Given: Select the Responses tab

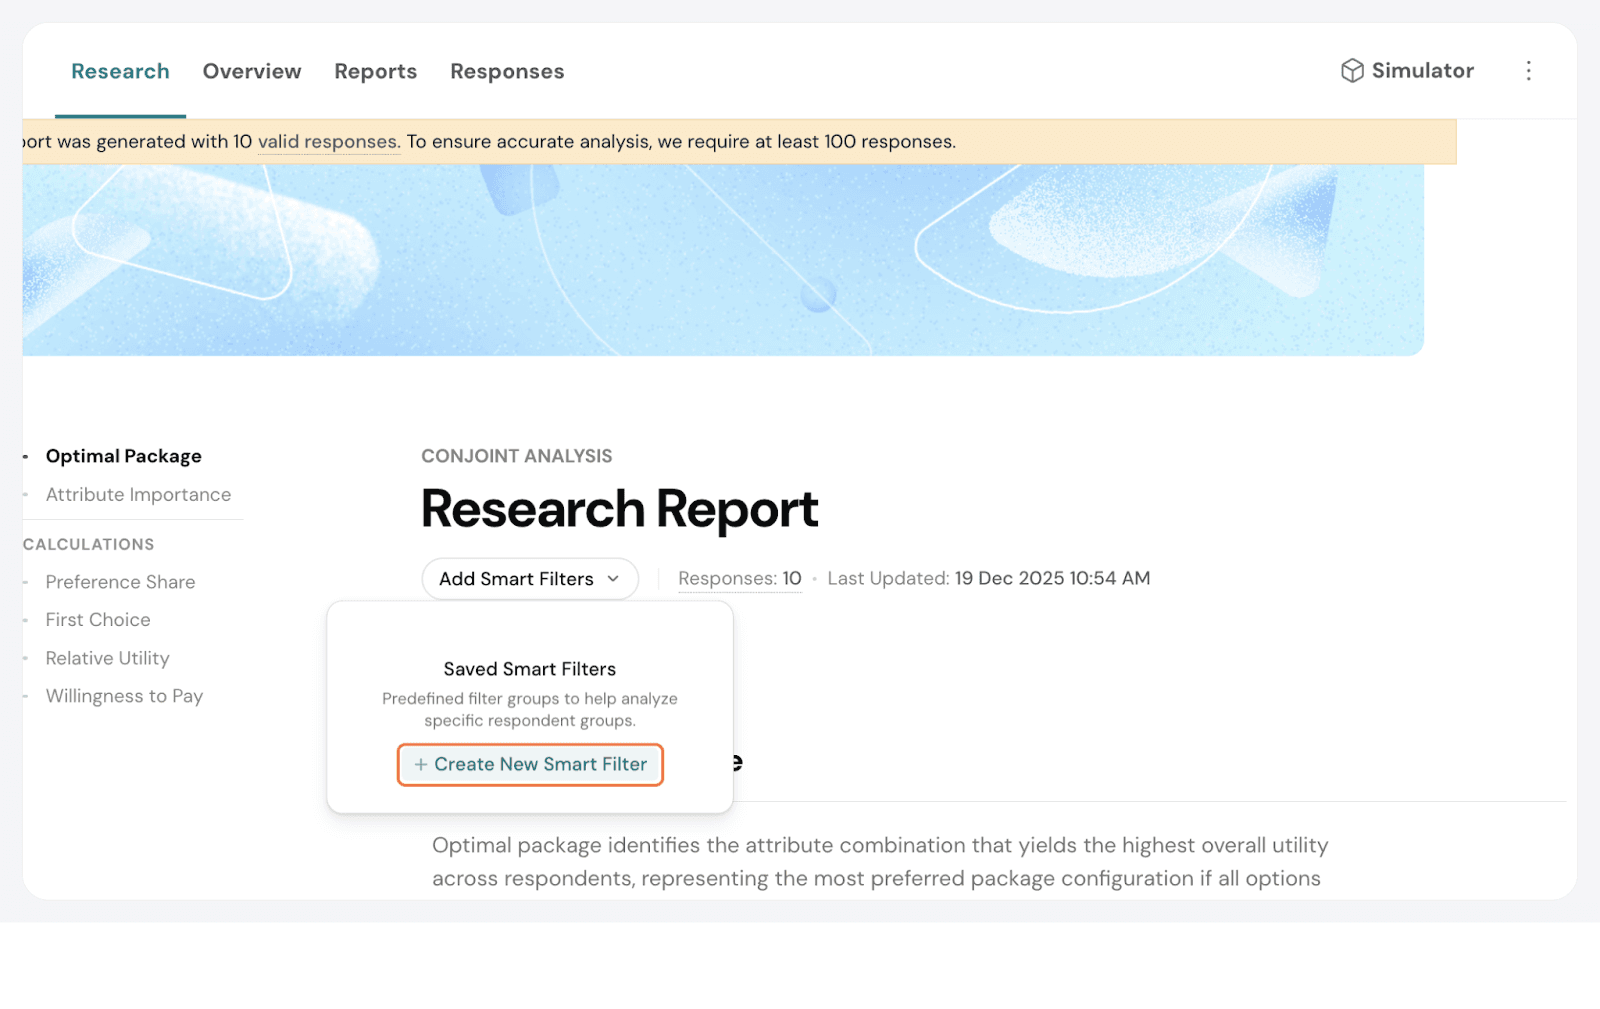Looking at the screenshot, I should click(507, 72).
